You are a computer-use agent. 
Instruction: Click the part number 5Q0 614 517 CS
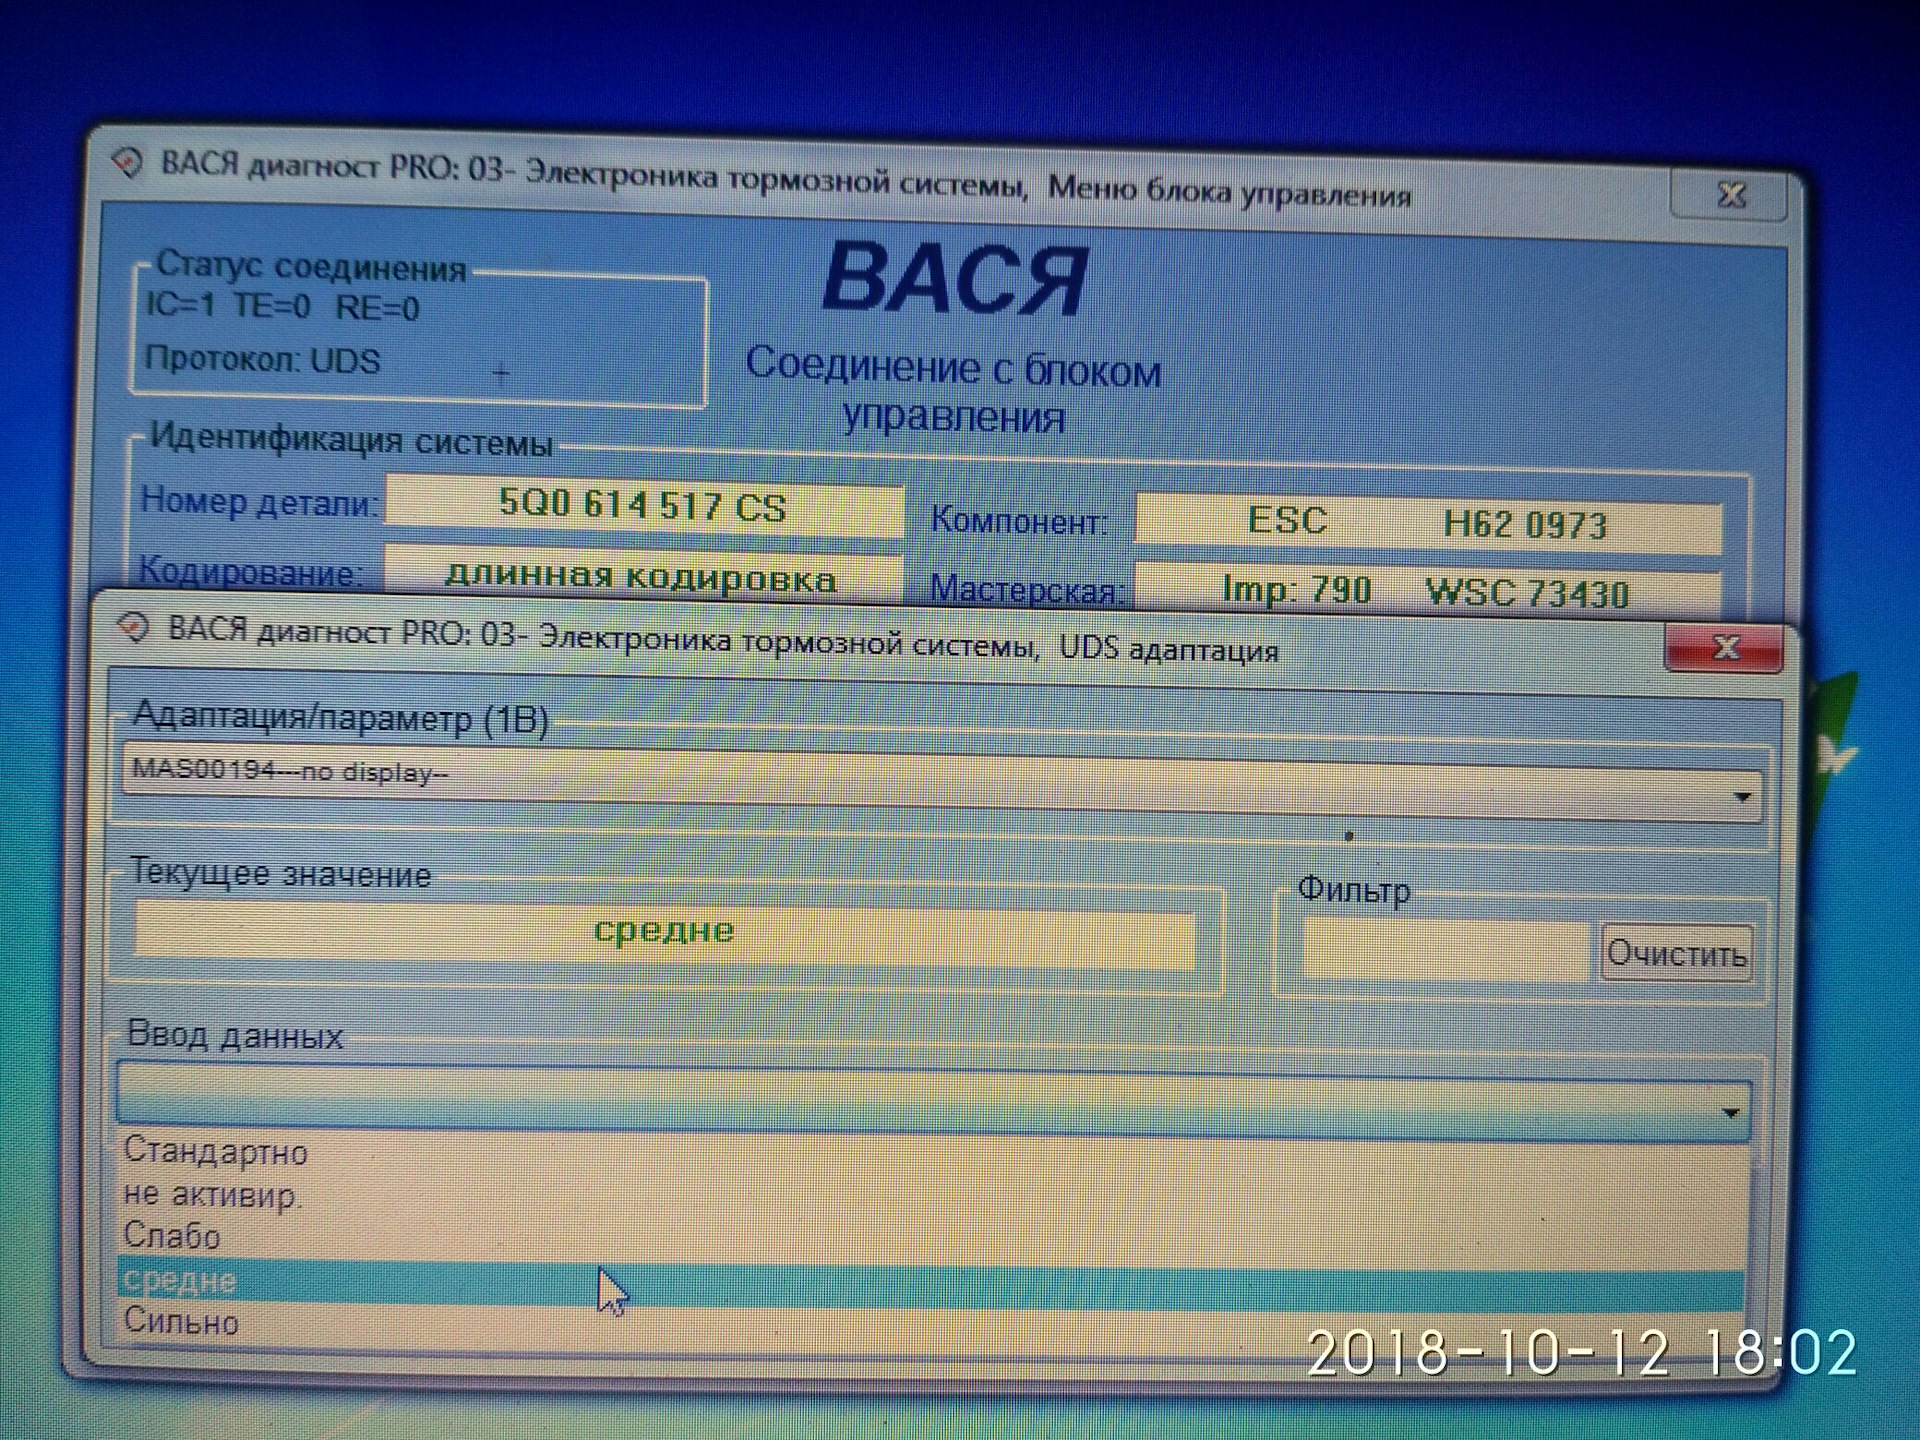(644, 504)
